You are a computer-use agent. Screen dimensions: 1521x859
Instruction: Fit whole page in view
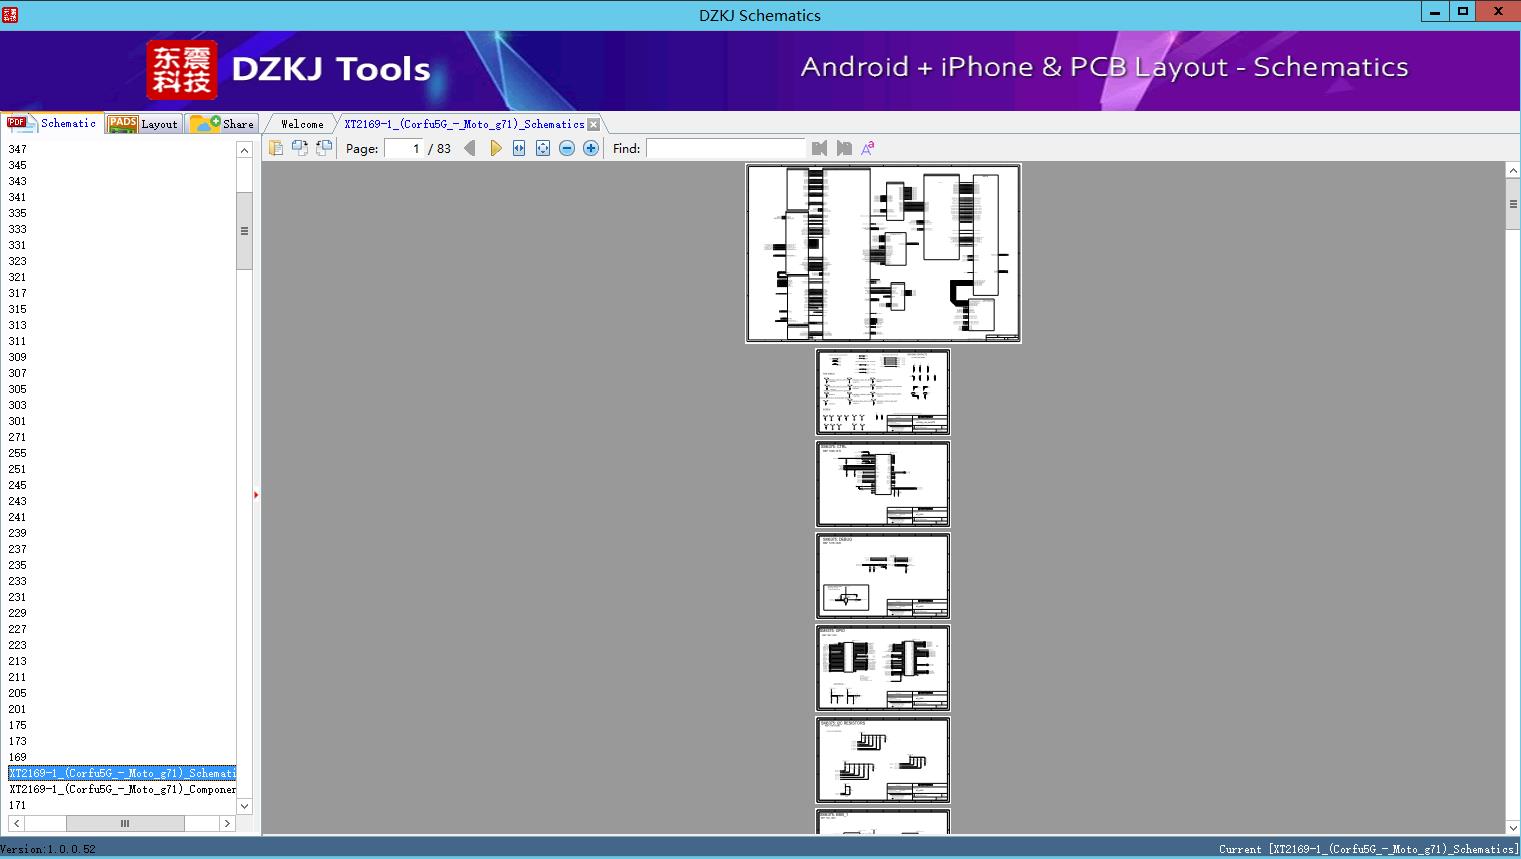[543, 148]
